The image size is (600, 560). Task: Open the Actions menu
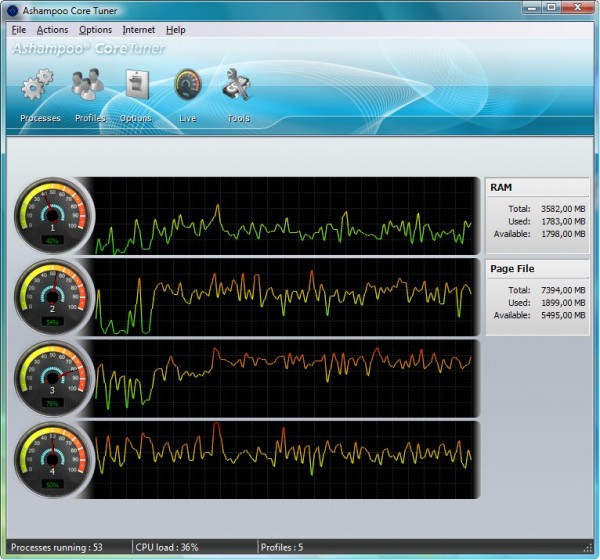coord(52,30)
